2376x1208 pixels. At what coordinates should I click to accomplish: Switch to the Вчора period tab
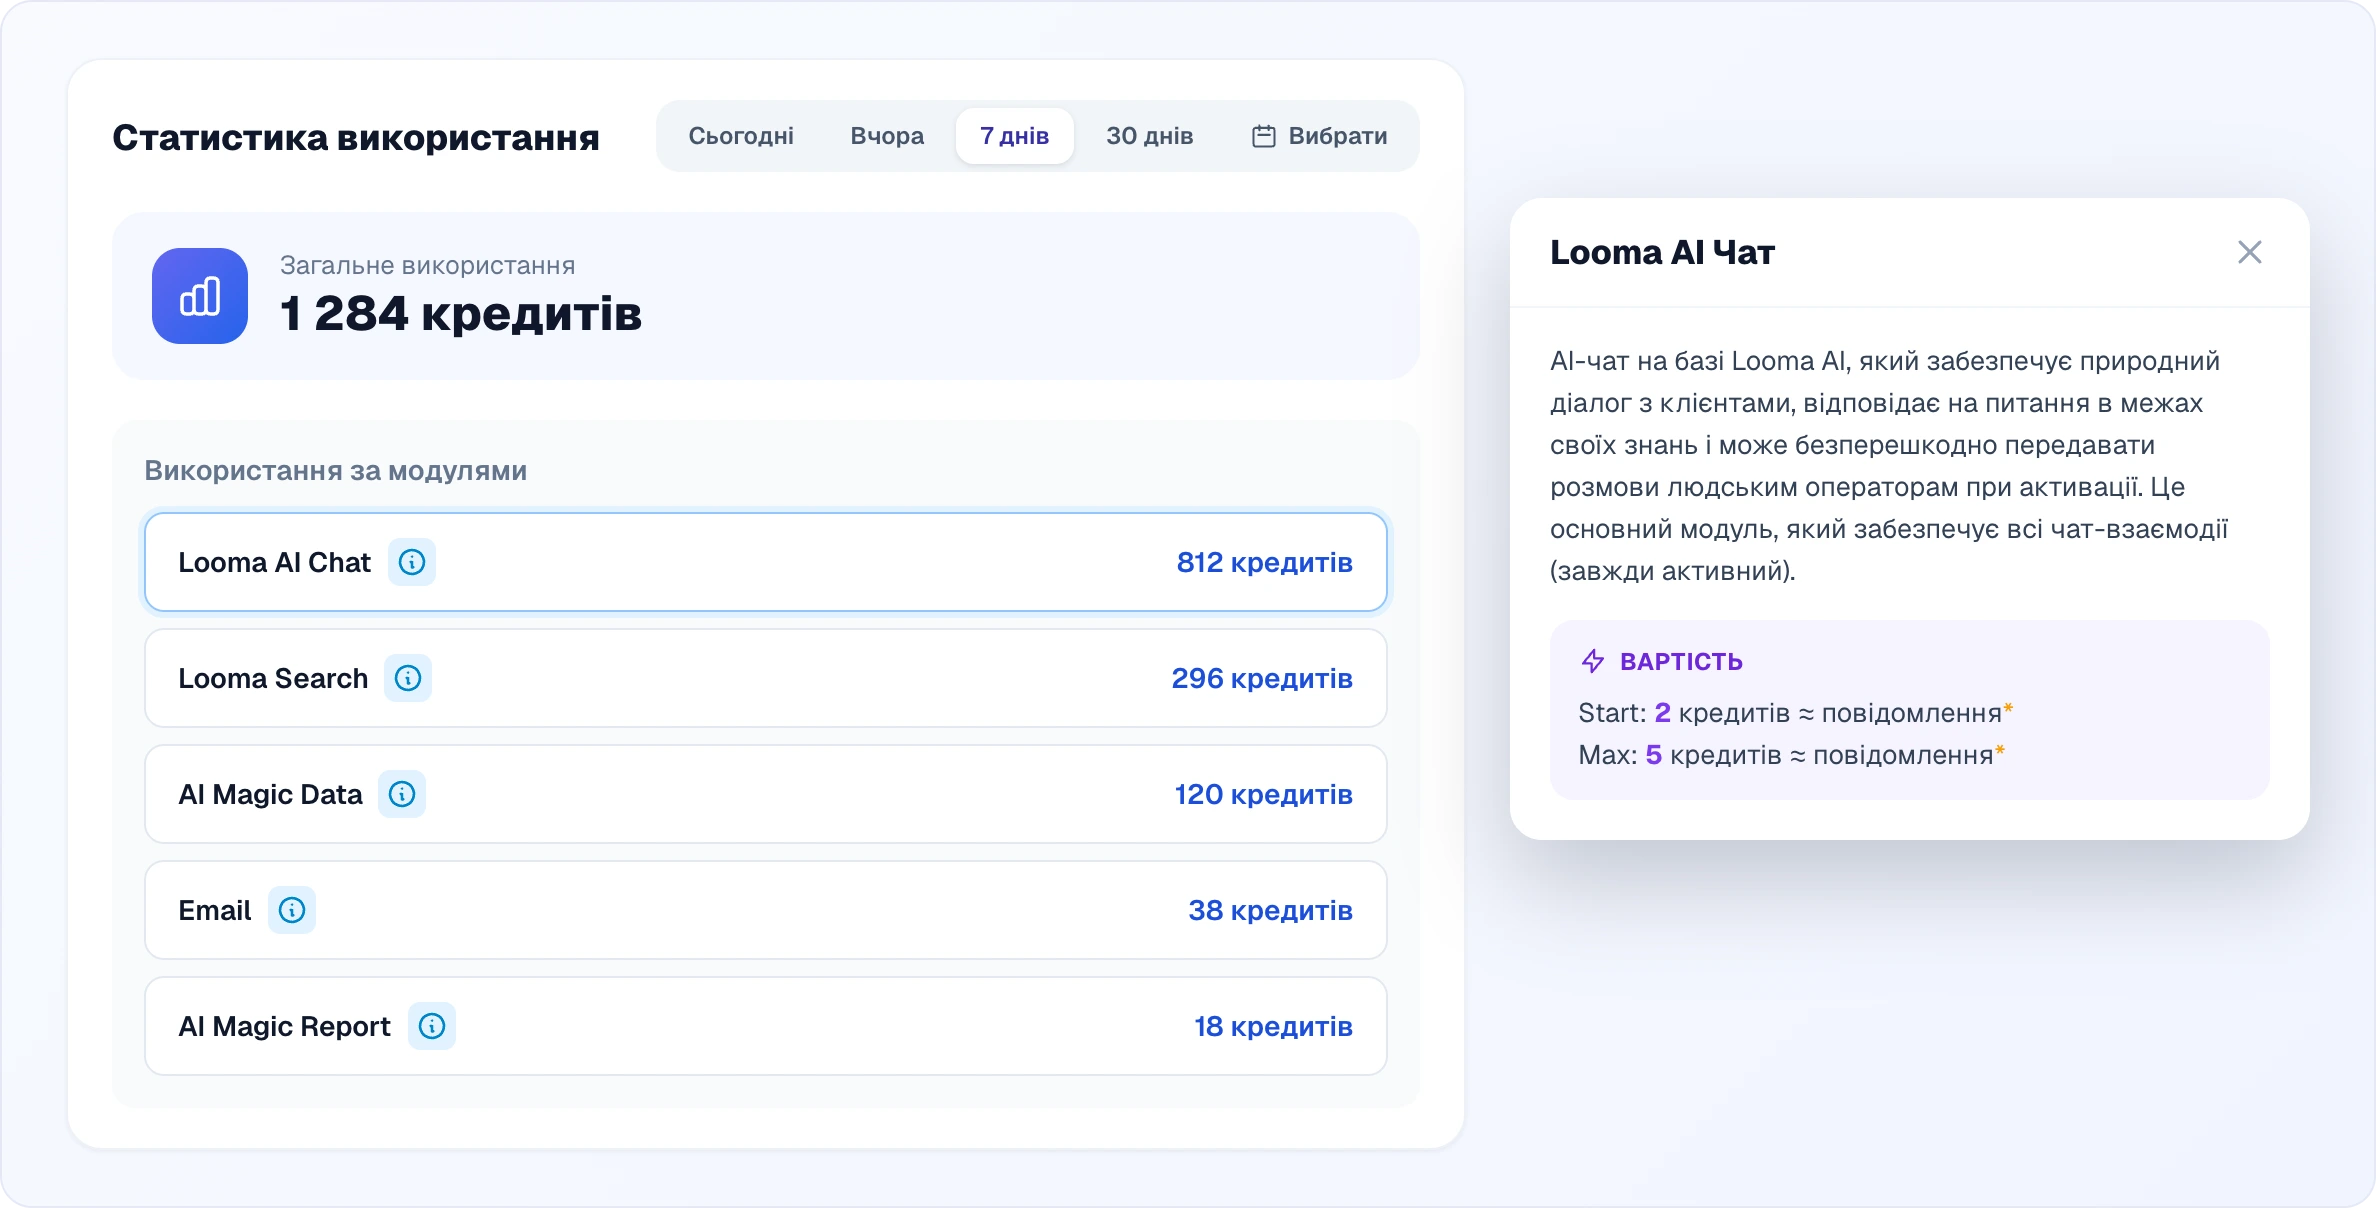[x=887, y=136]
